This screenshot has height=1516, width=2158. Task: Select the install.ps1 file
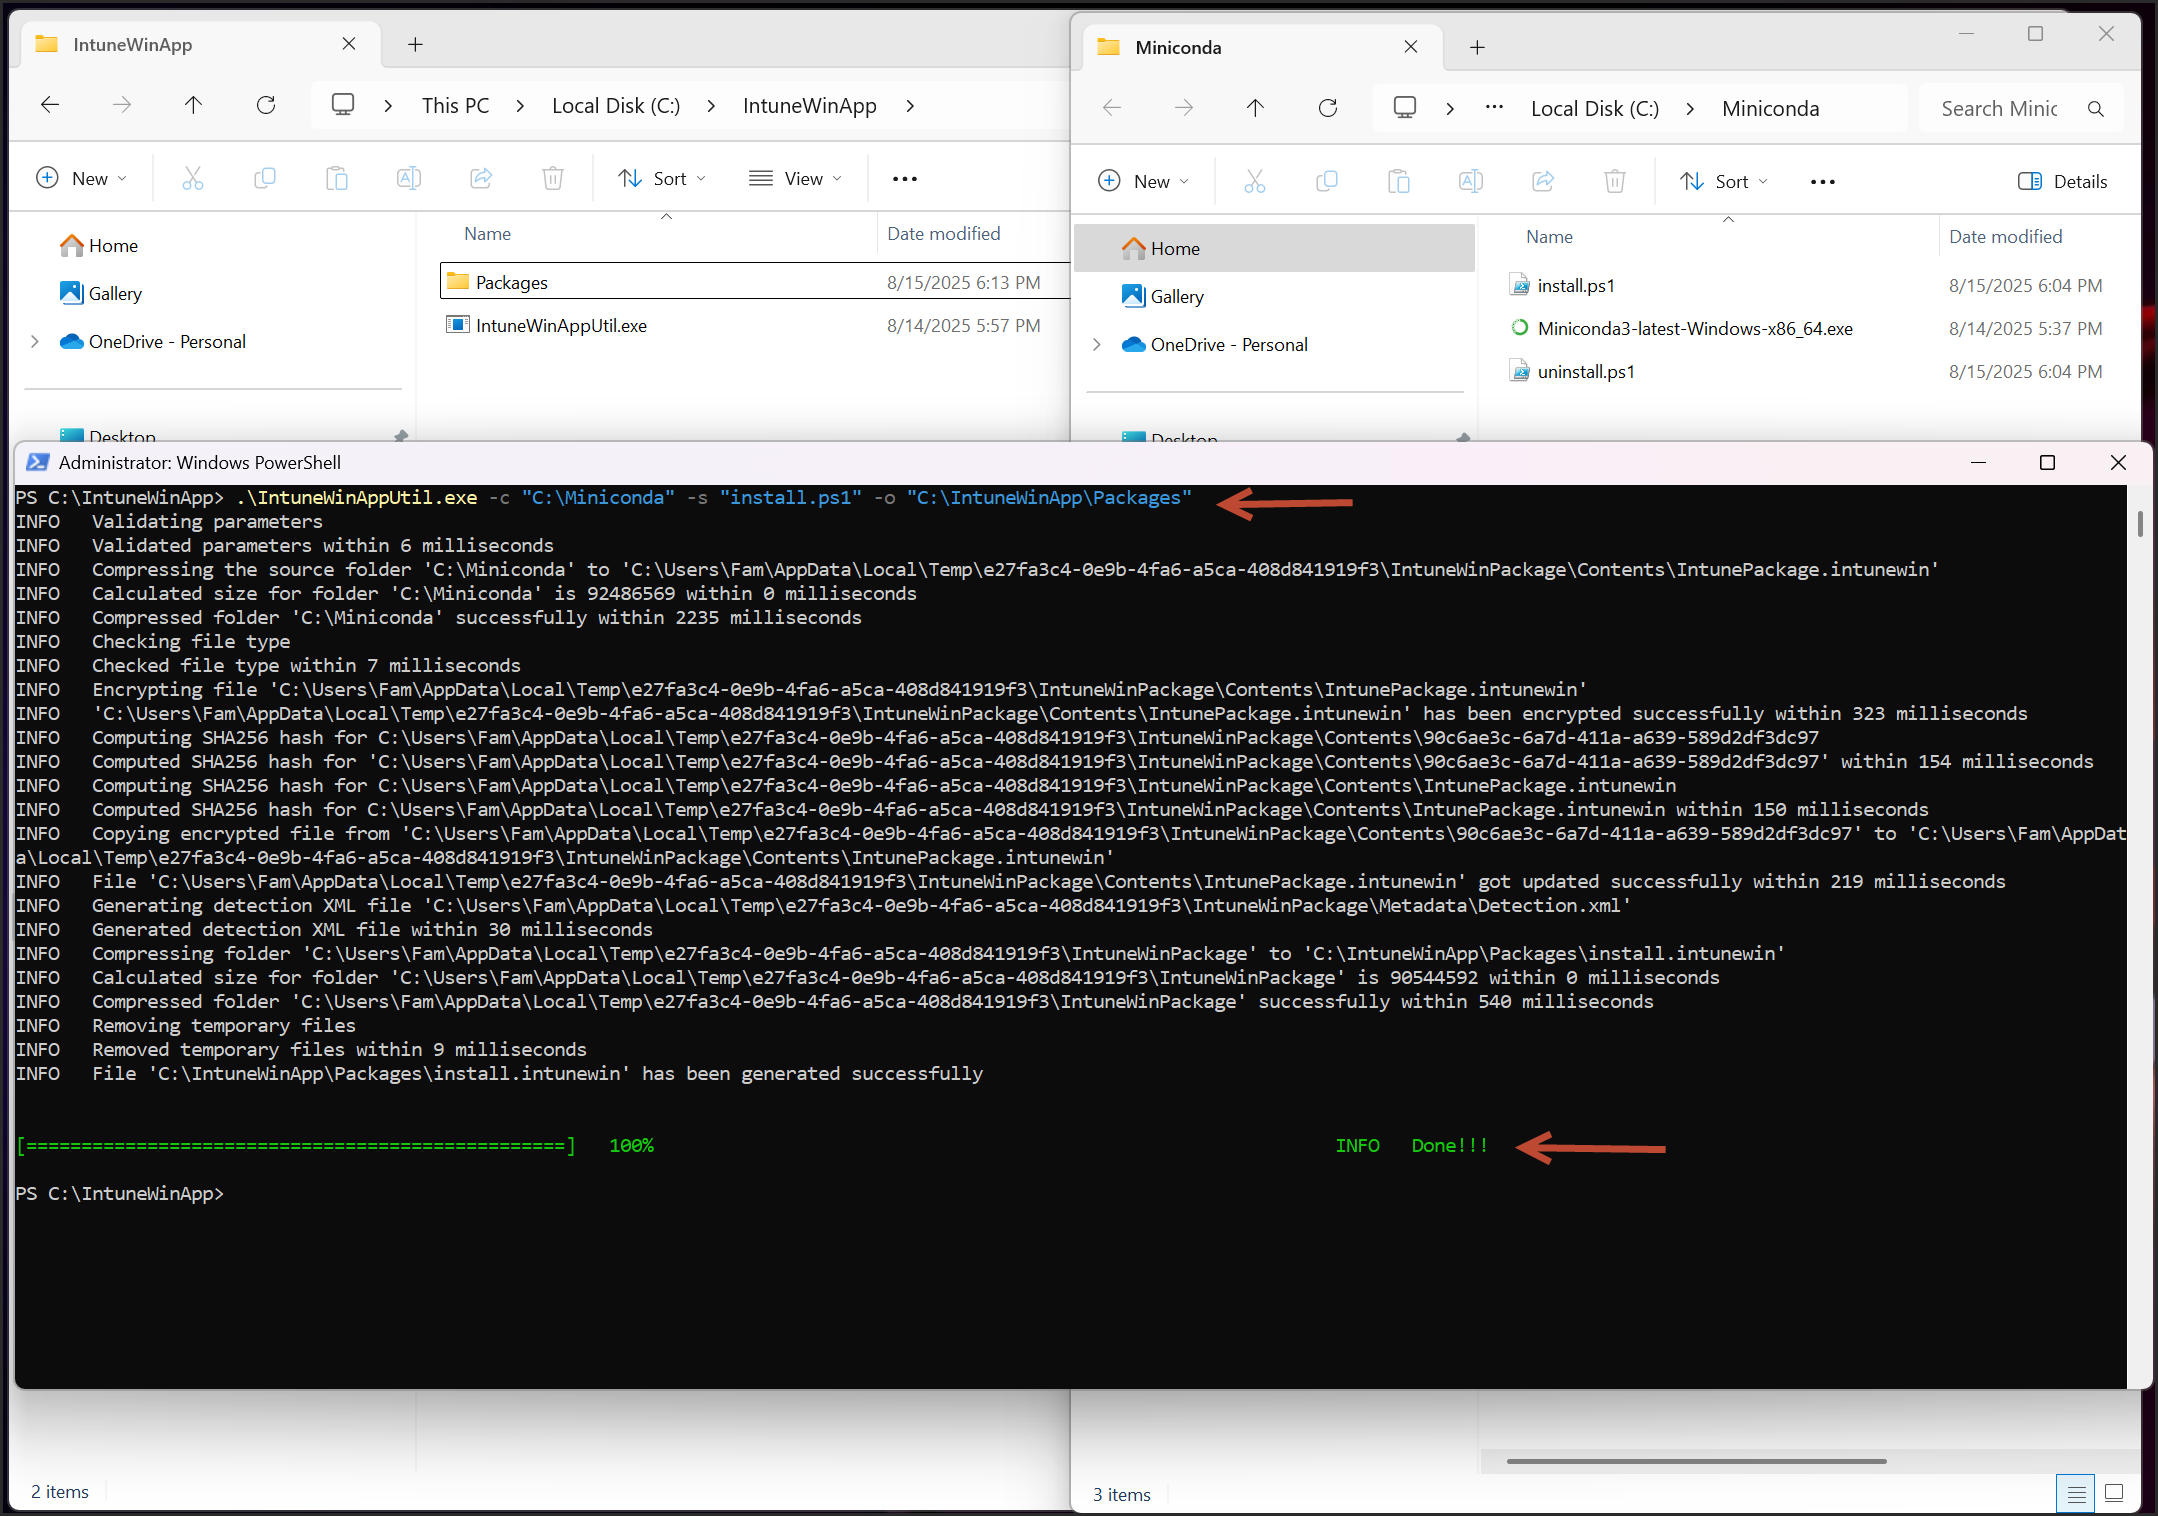[x=1577, y=285]
